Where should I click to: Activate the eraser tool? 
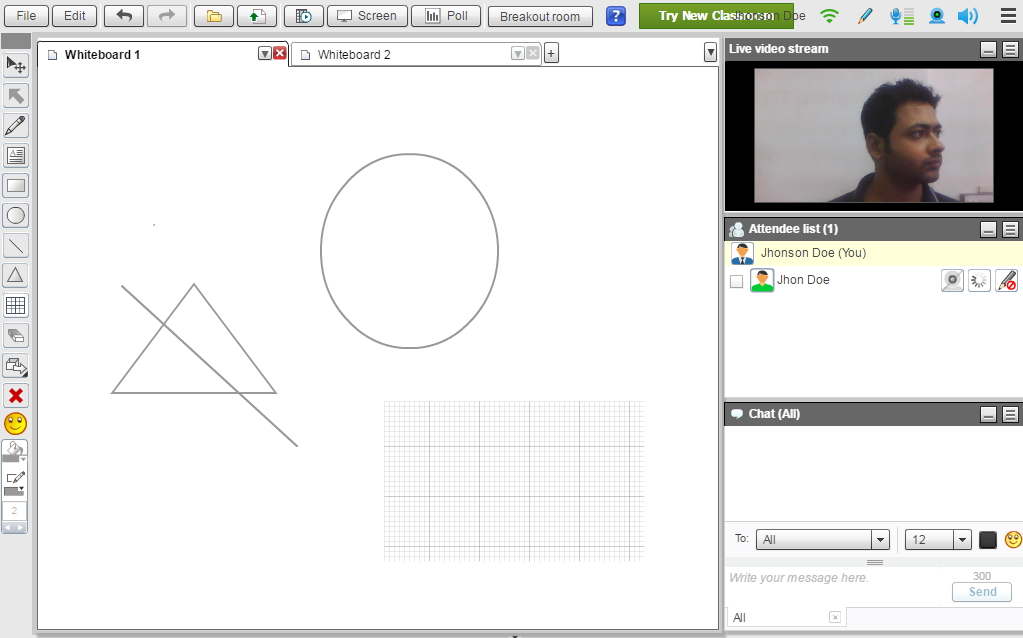pos(16,336)
